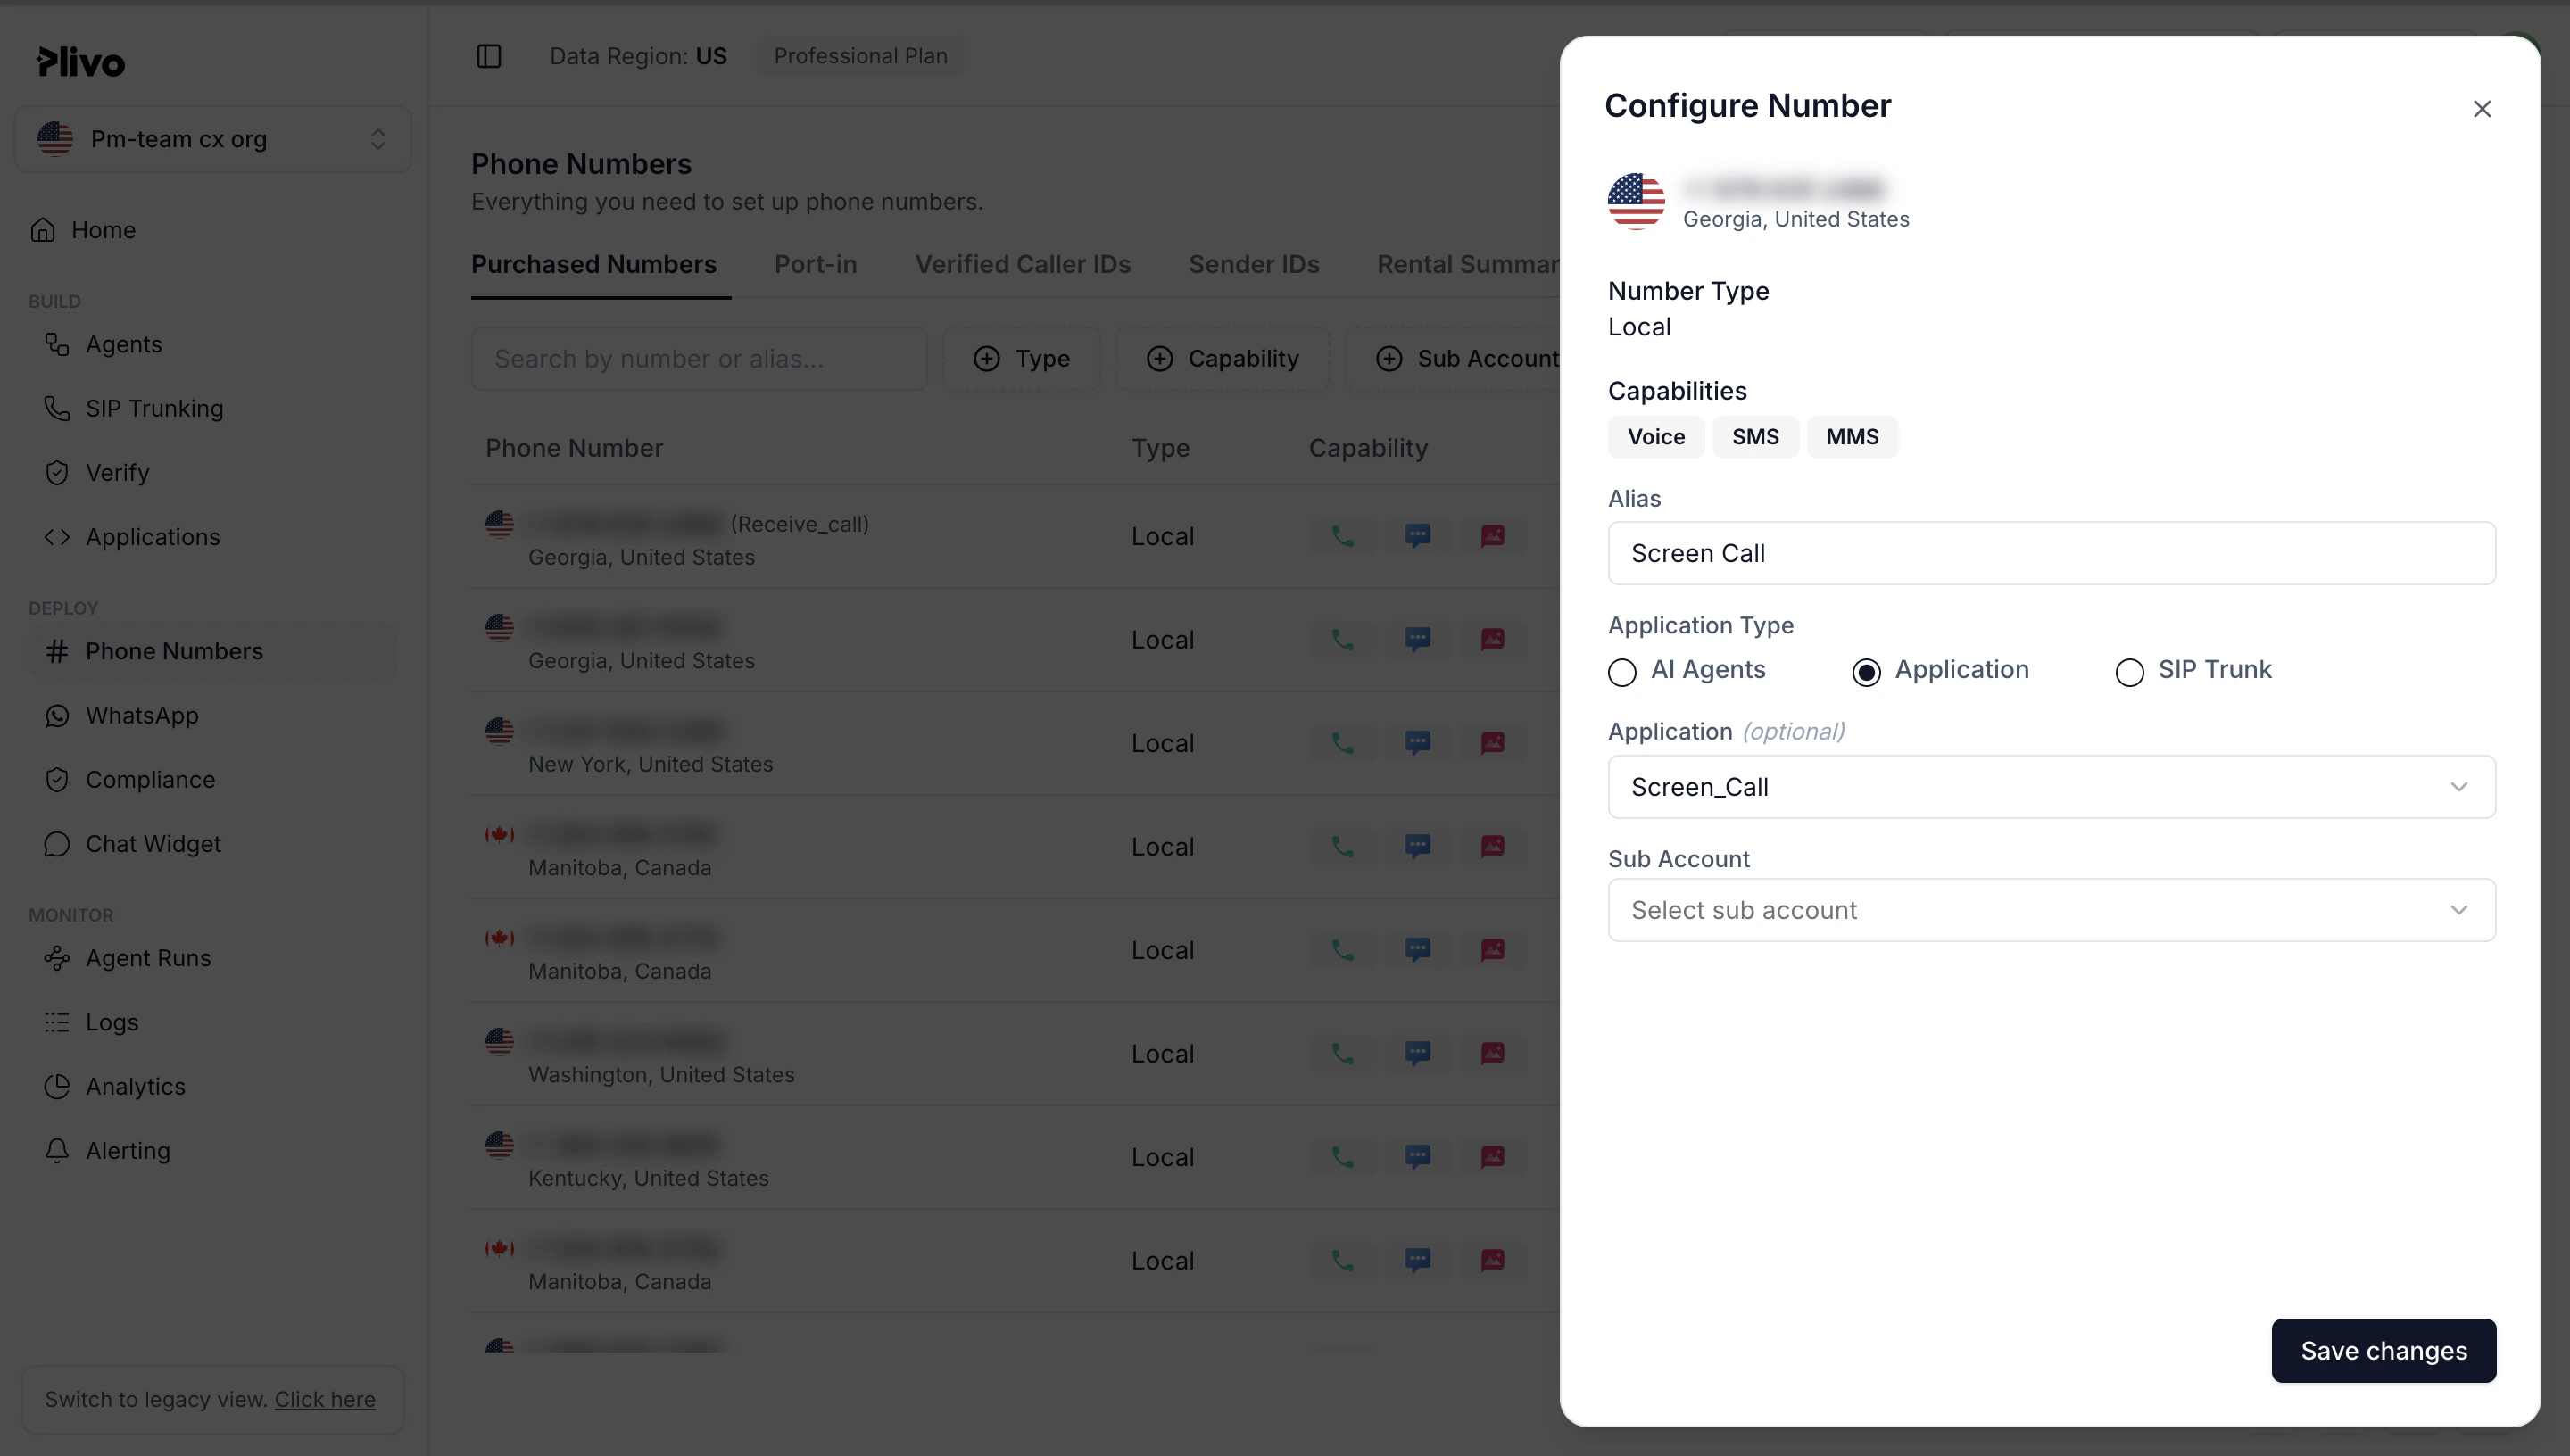This screenshot has width=2570, height=1456.
Task: Click the MMS icon in Receive_call row
Action: click(x=1493, y=536)
